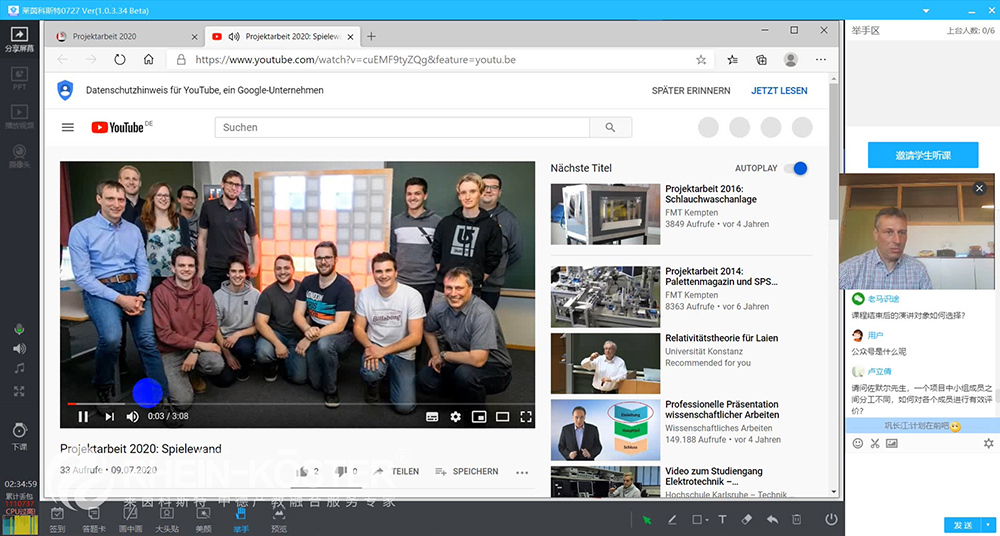Select the T text annotation tool
1000x536 pixels.
(723, 519)
